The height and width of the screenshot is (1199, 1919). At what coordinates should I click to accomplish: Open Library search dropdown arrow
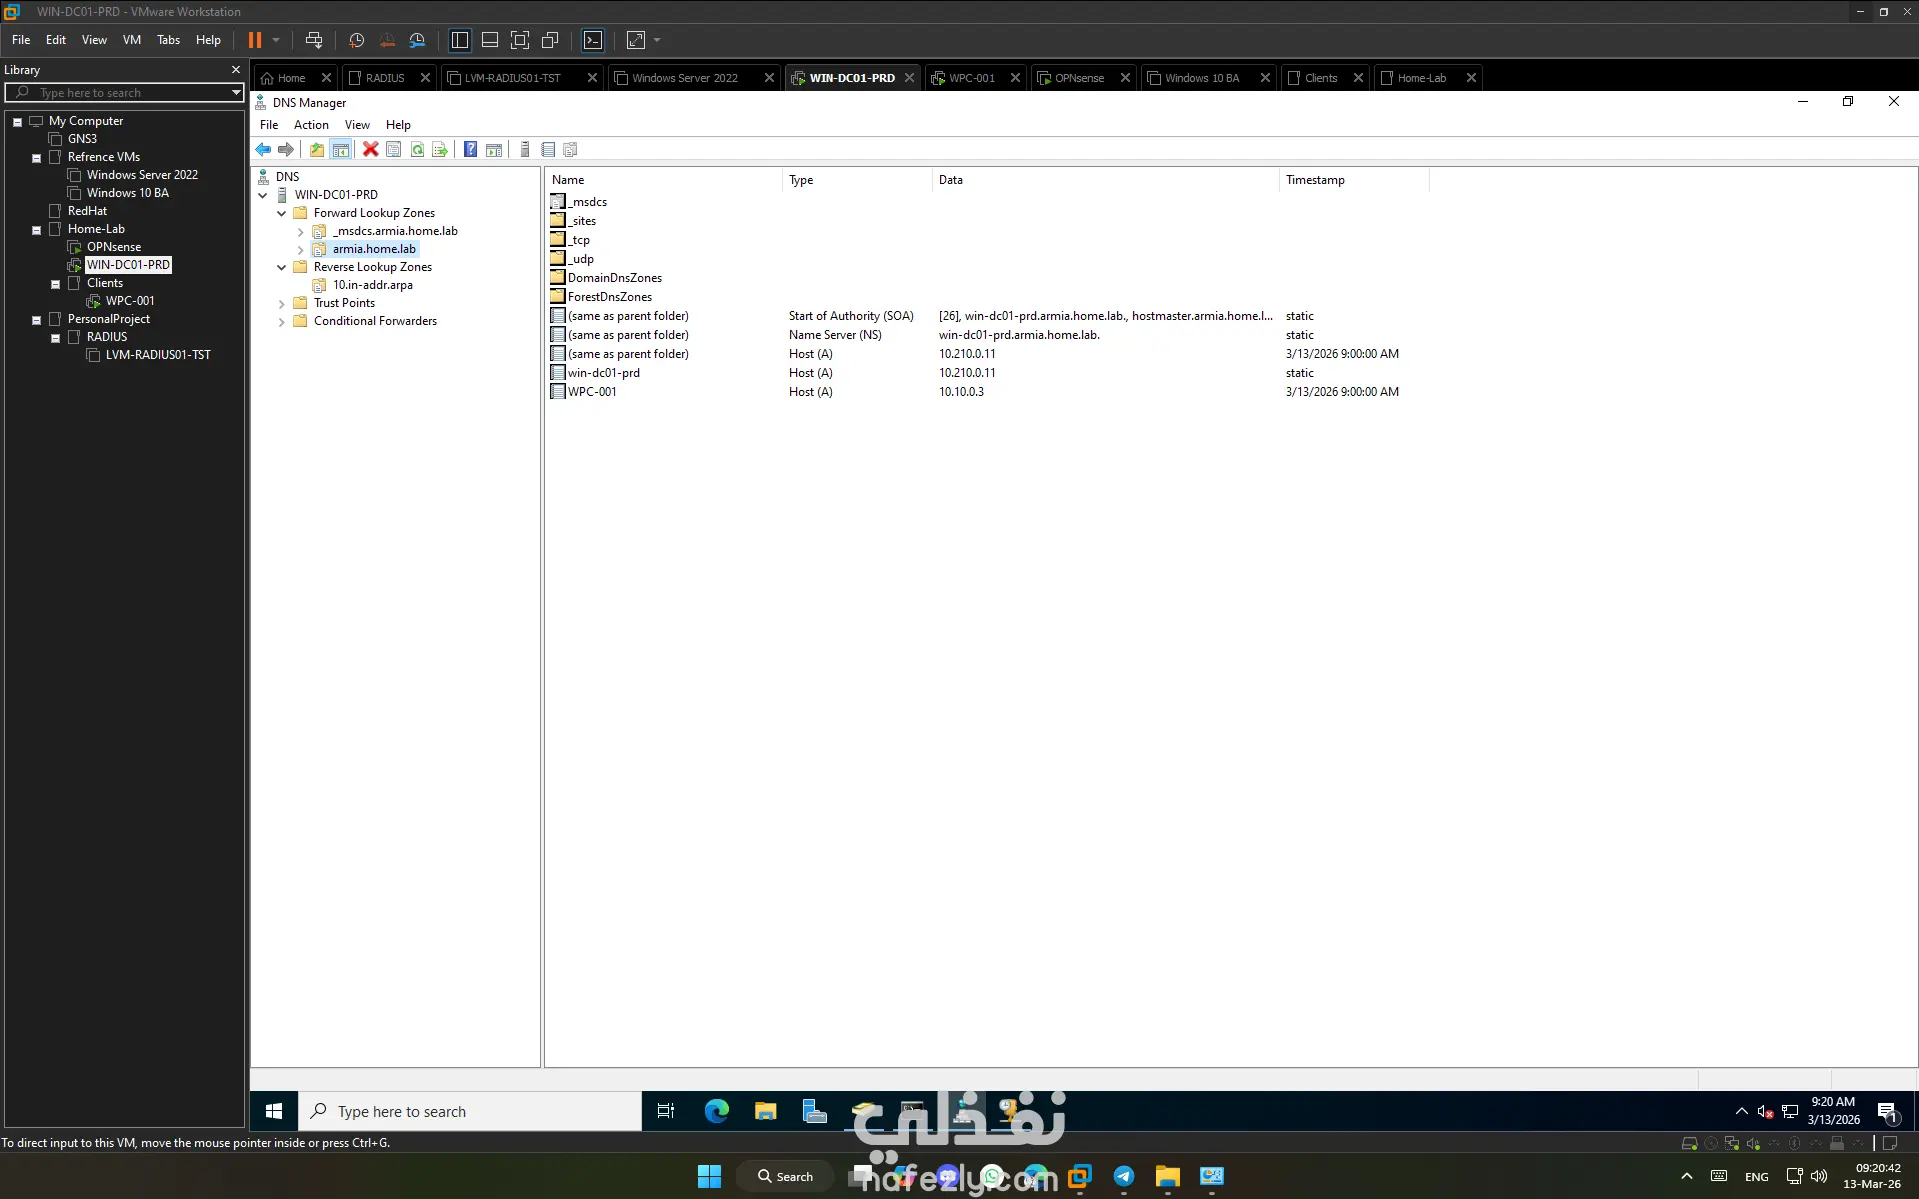[236, 92]
